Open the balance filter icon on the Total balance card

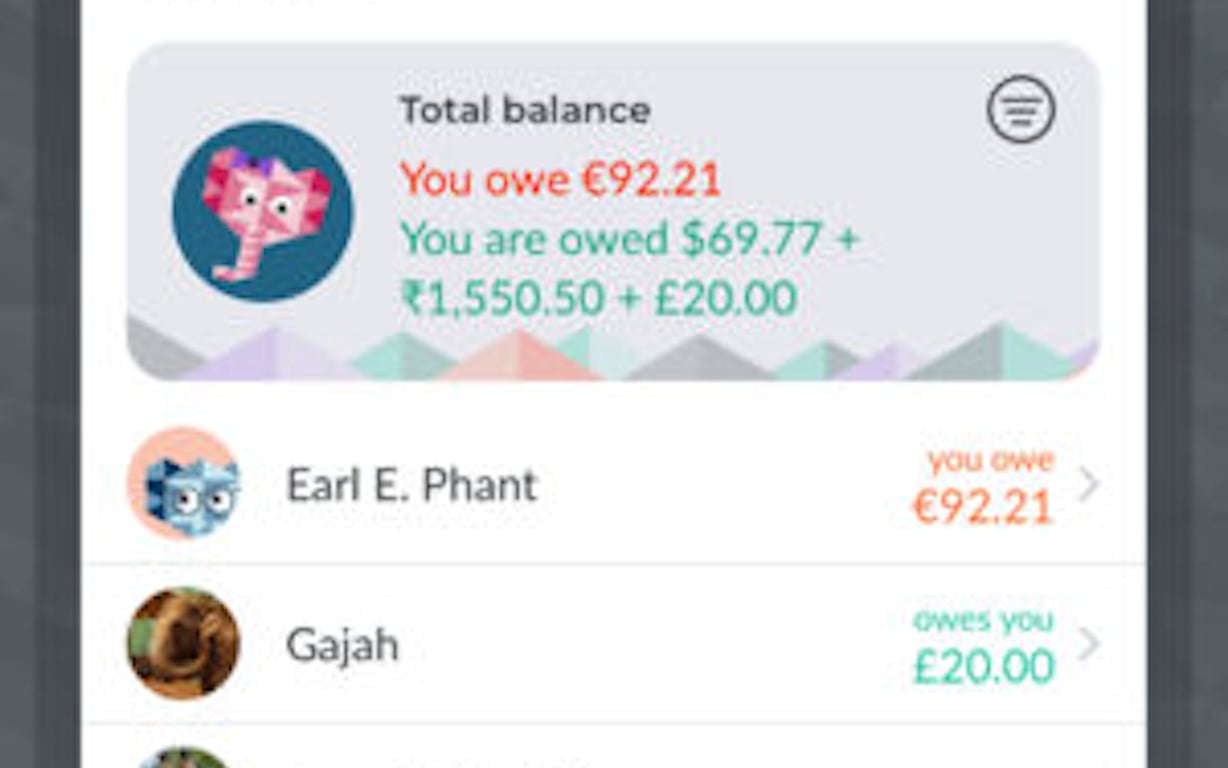click(1021, 110)
